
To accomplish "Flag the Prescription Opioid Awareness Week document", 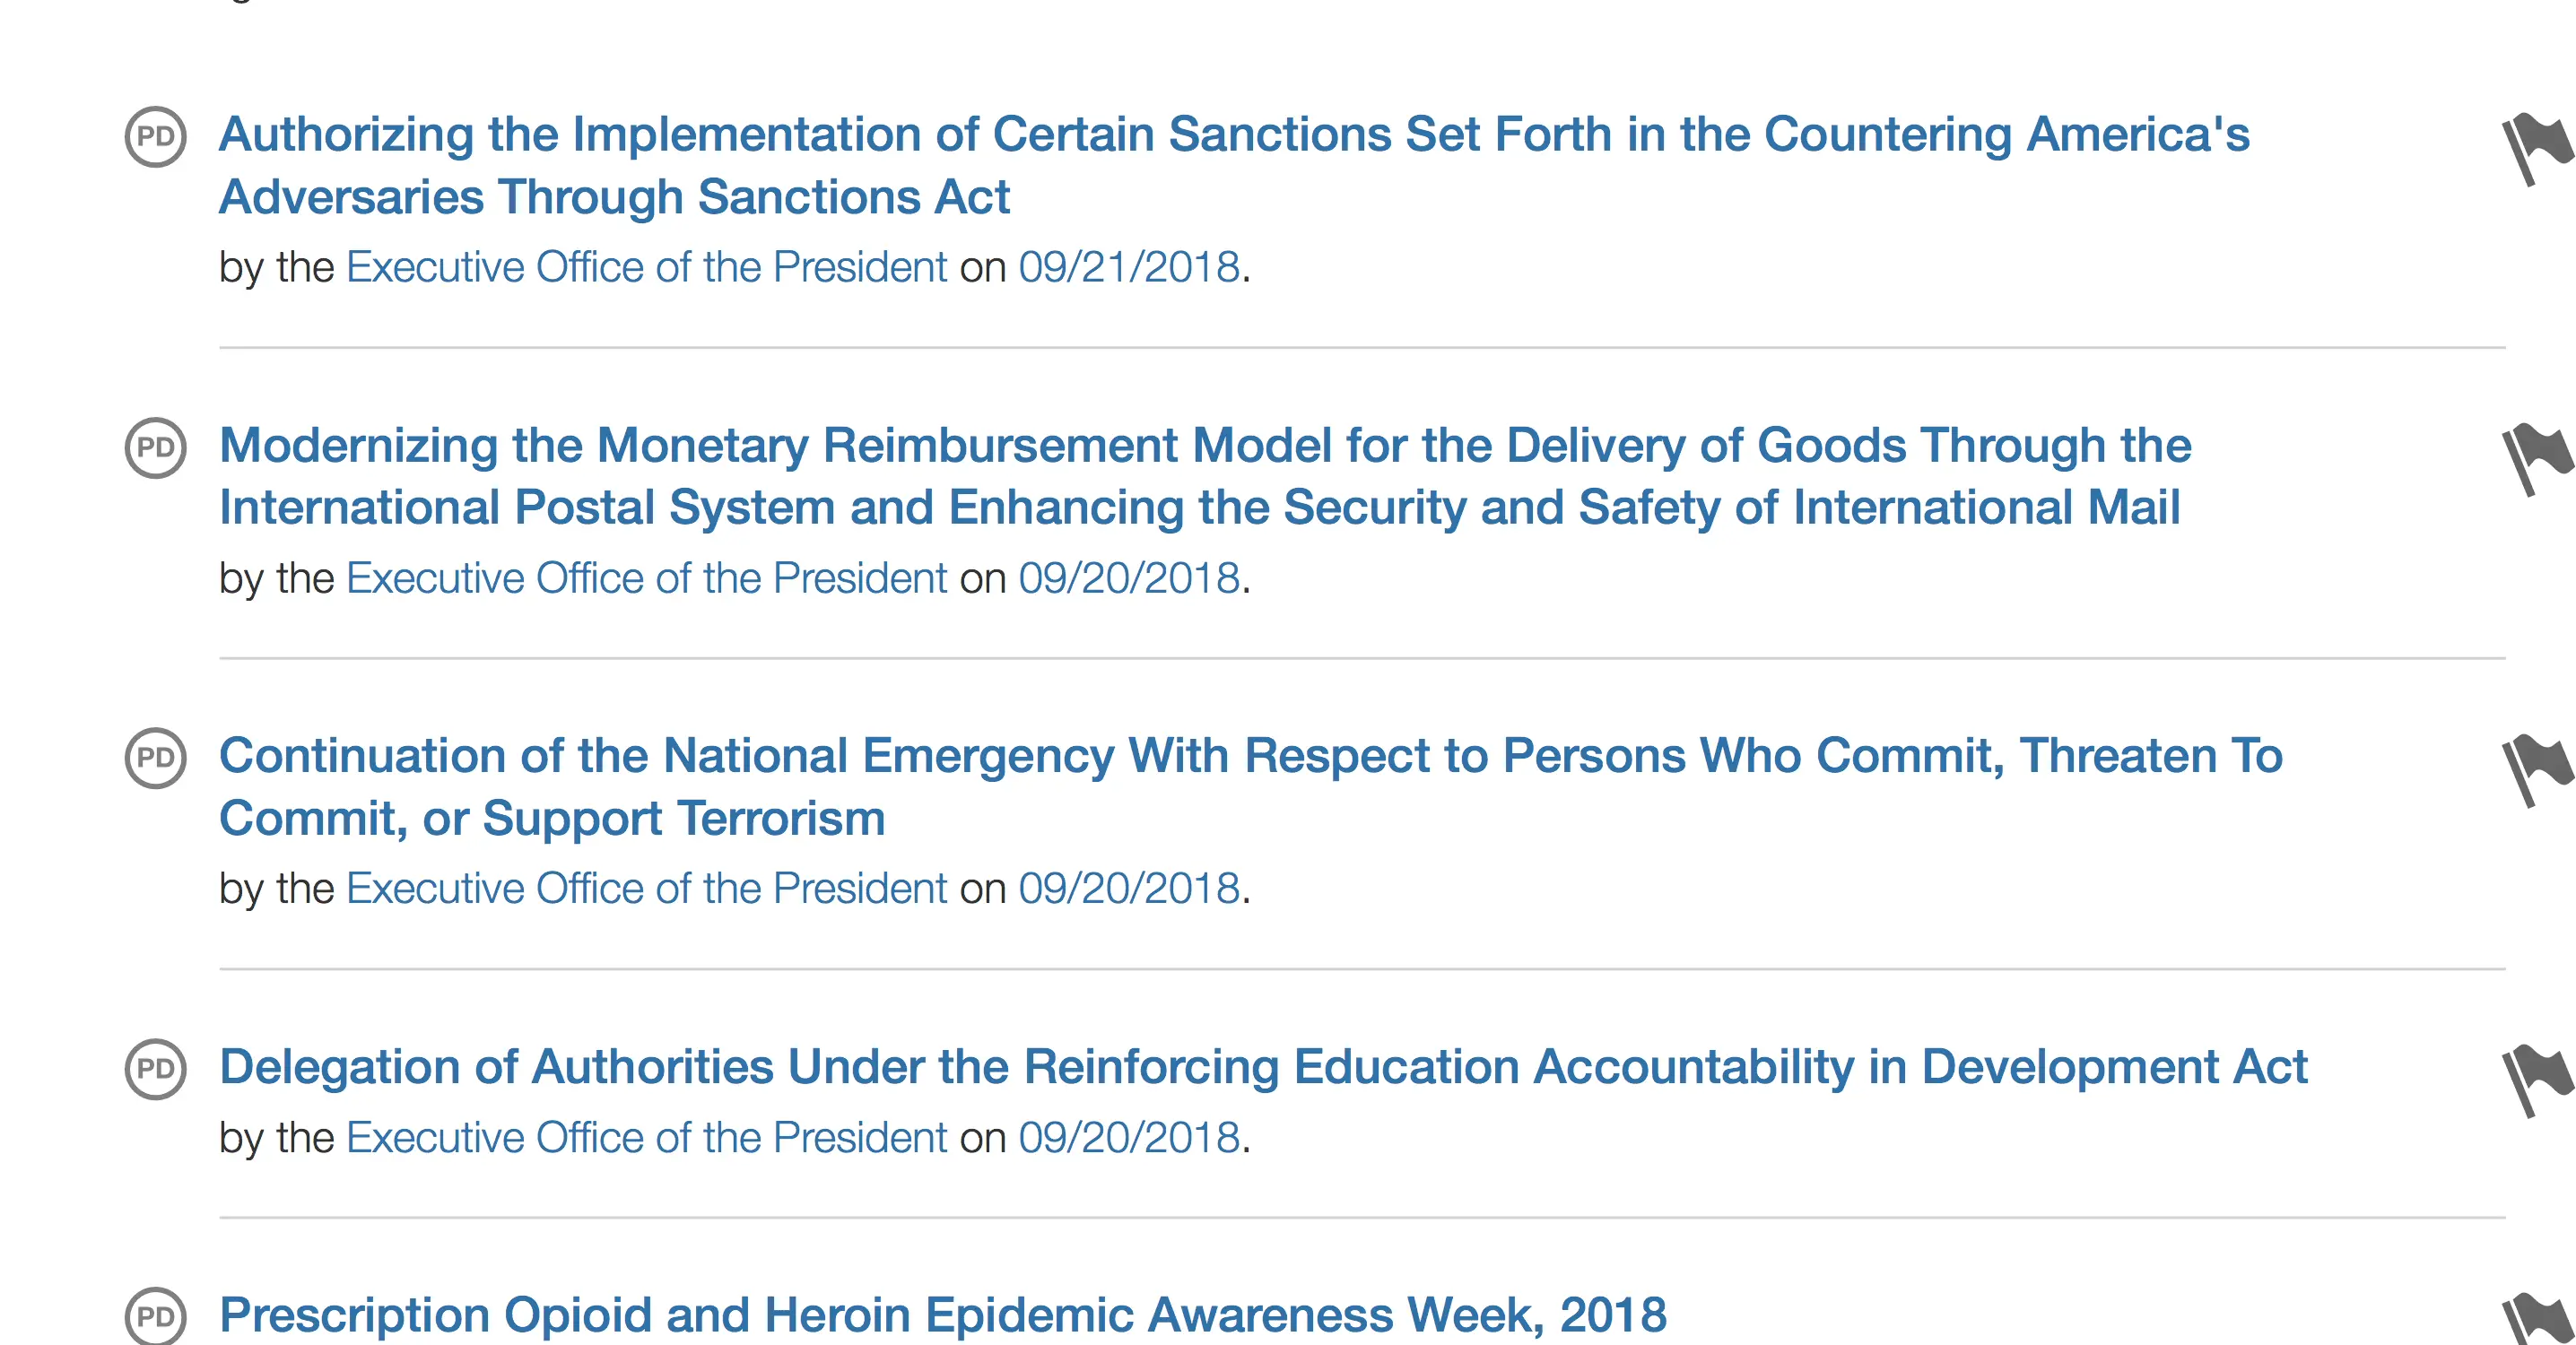I will (2535, 1320).
